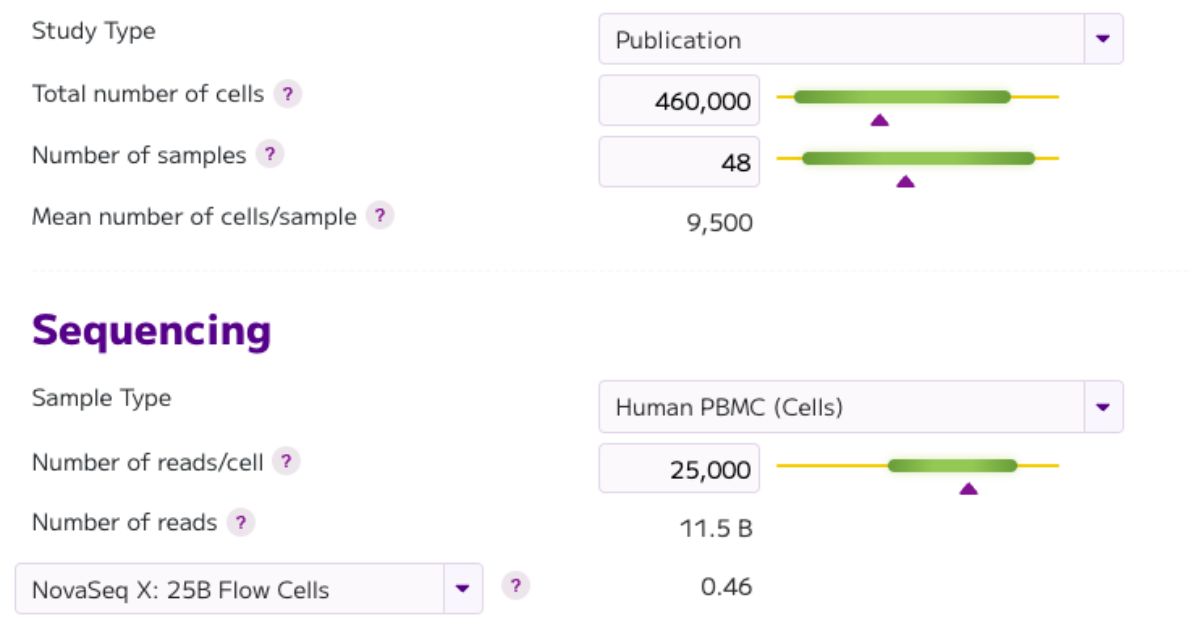Click the Number of reads help icon

click(x=243, y=521)
